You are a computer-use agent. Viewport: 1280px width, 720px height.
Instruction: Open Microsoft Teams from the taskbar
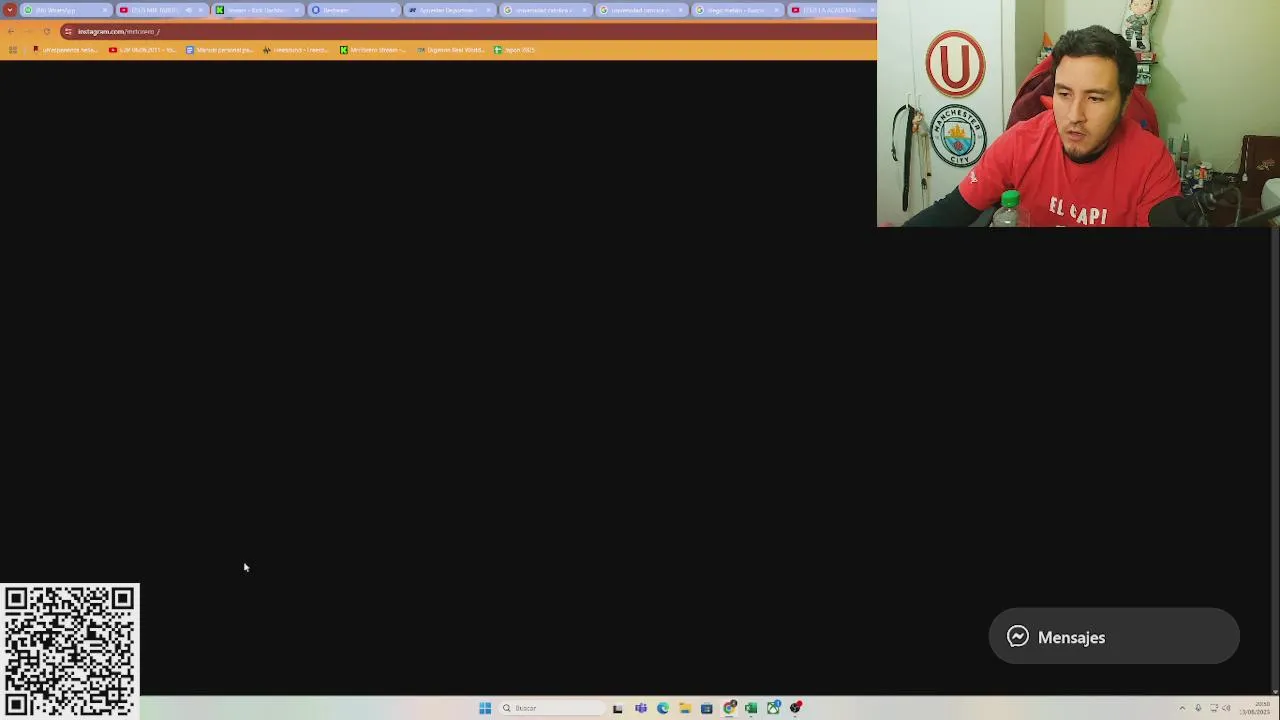click(641, 708)
